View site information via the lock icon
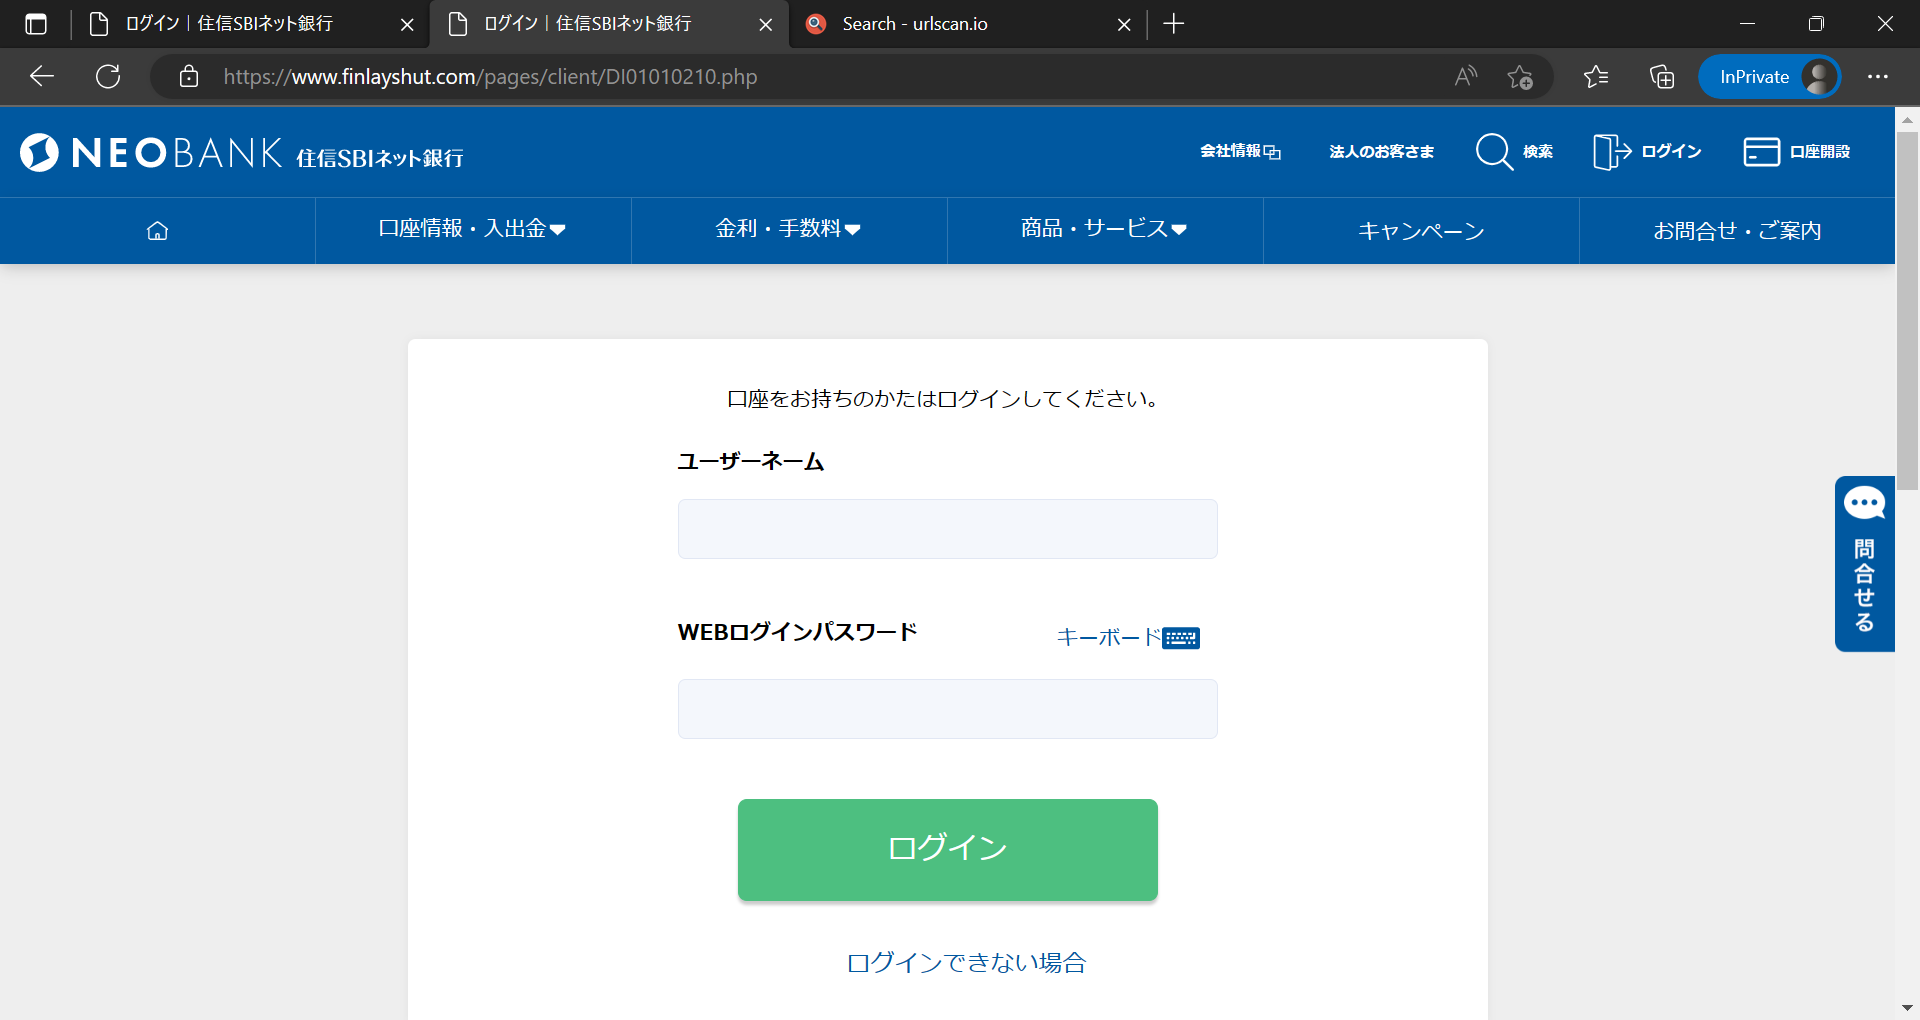 [x=189, y=76]
